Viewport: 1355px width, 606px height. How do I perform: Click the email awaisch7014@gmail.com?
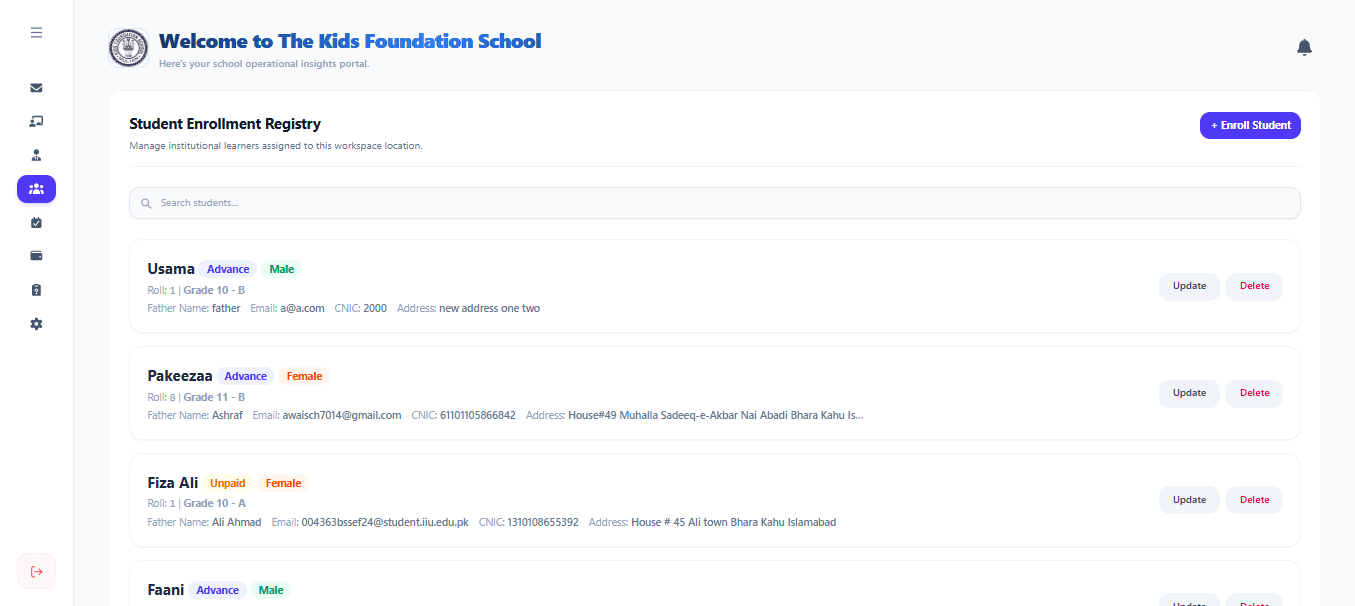pos(341,415)
